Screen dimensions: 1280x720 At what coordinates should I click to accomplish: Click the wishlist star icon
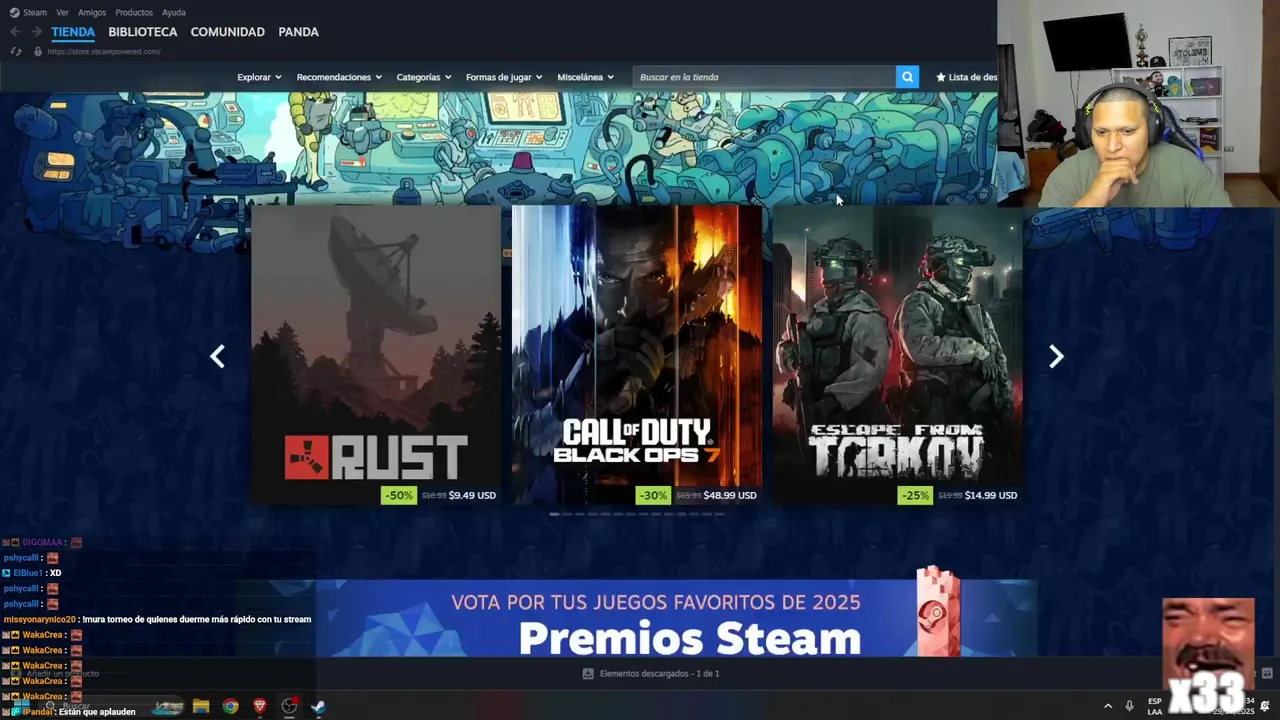click(x=941, y=77)
